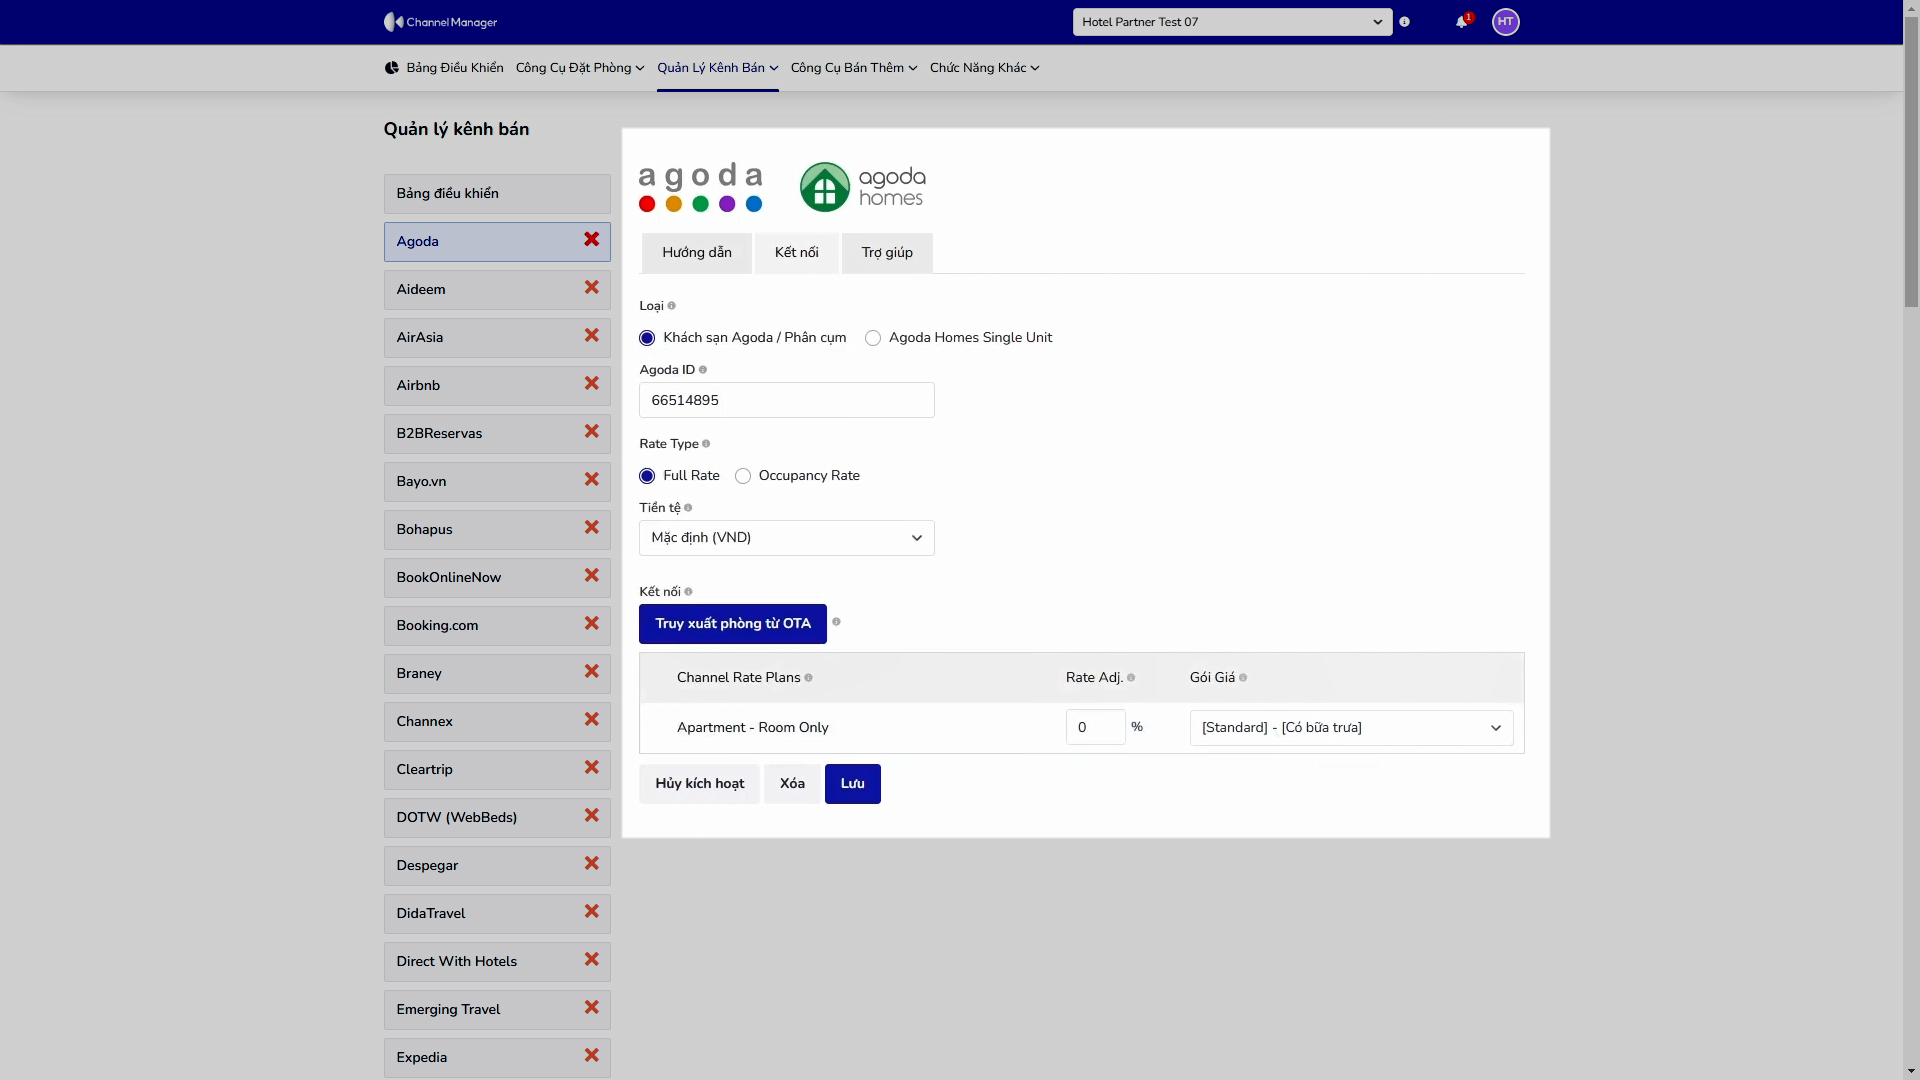Click the red X beside Direct With Hotels
1920x1080 pixels.
tap(592, 960)
